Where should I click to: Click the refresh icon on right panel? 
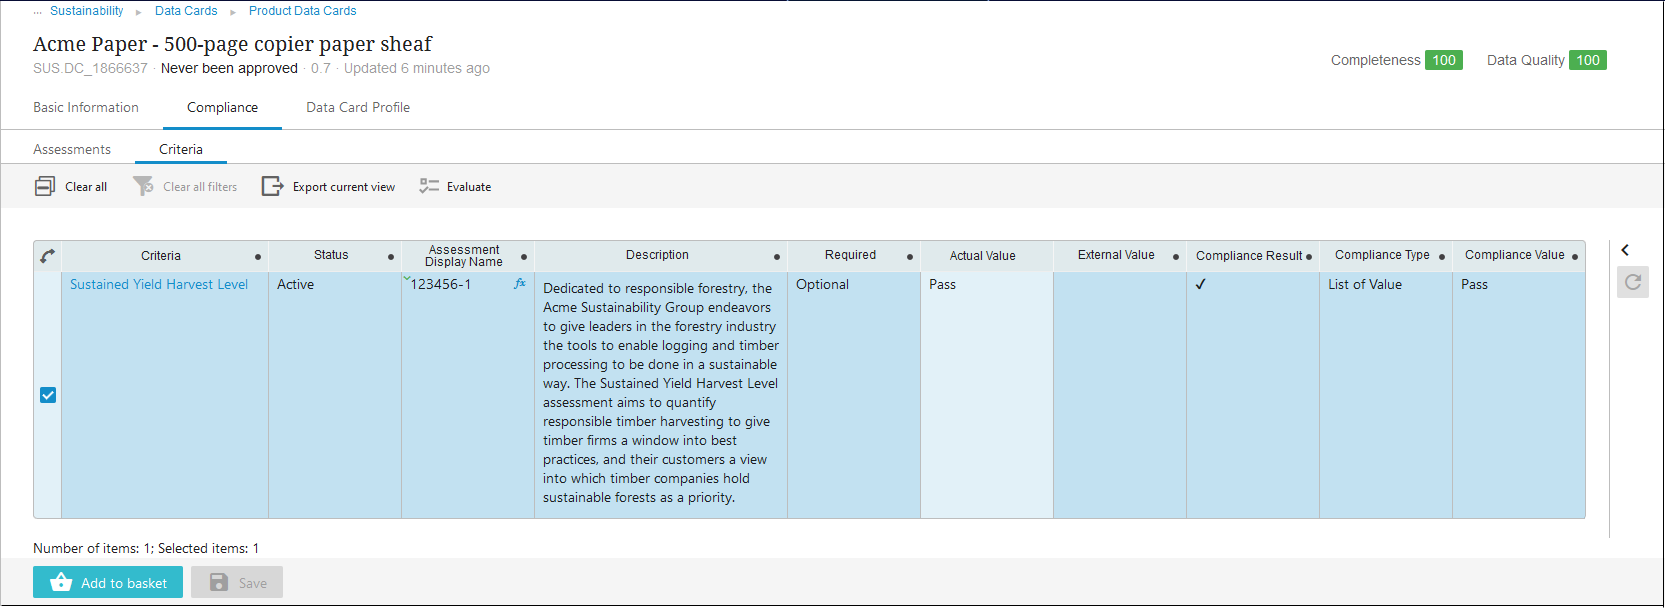[1632, 283]
